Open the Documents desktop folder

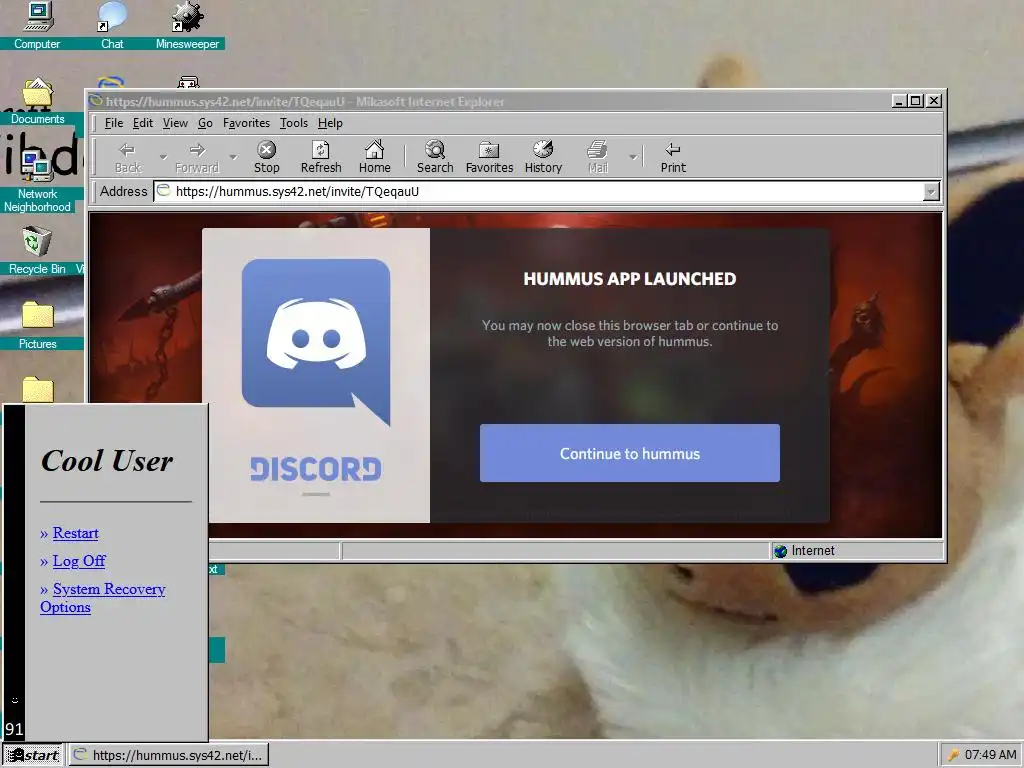37,101
